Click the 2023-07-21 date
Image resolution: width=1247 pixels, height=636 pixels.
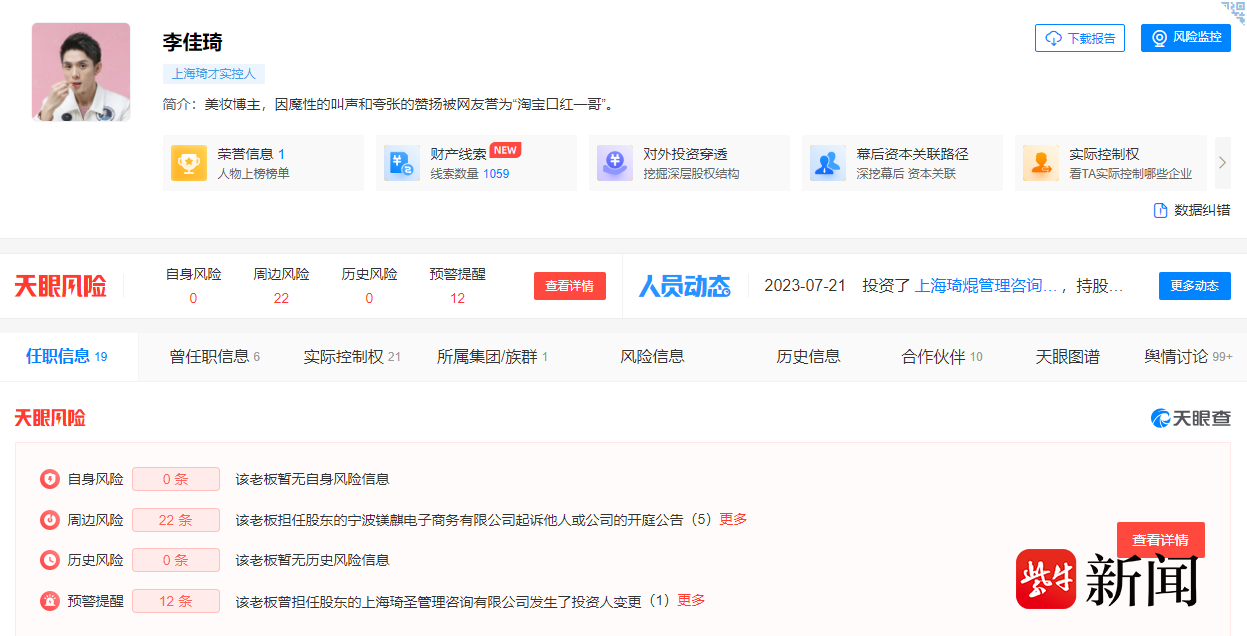pos(805,286)
